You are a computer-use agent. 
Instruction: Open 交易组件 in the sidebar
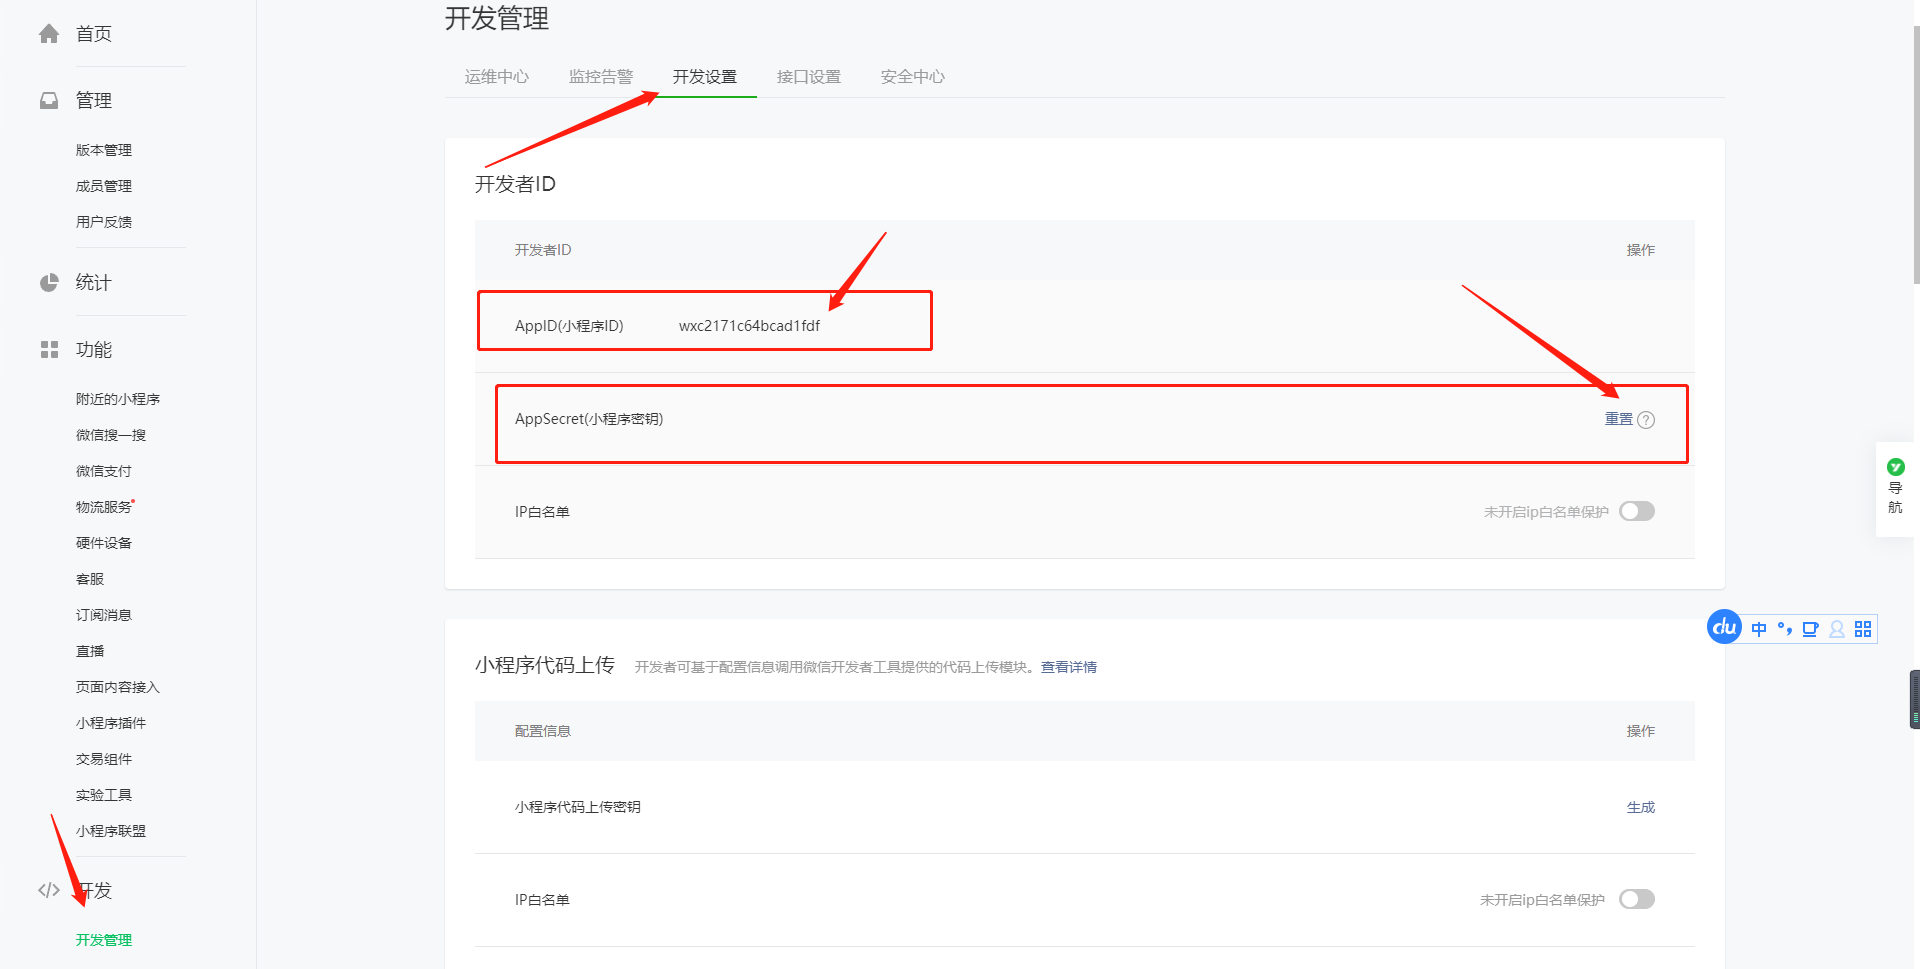(104, 759)
